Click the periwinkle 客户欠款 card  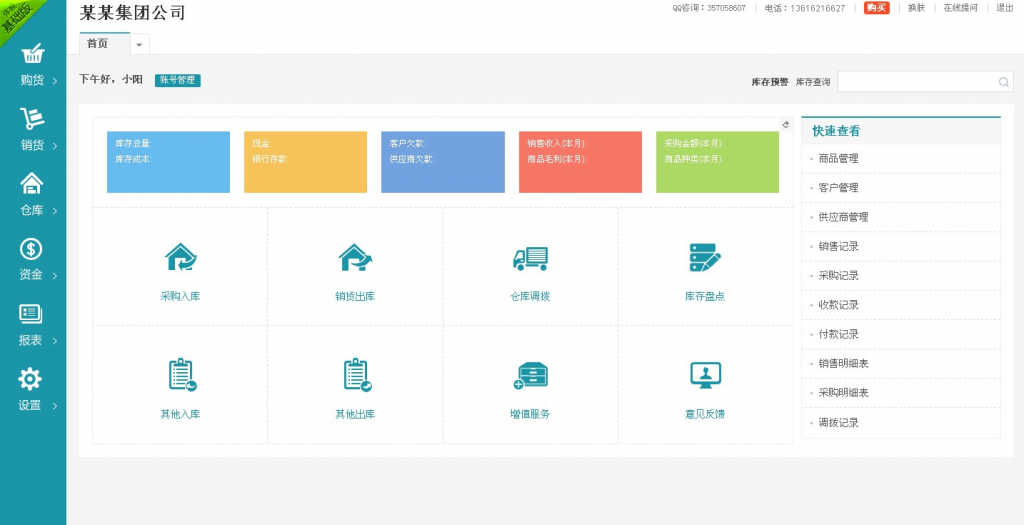coord(443,162)
